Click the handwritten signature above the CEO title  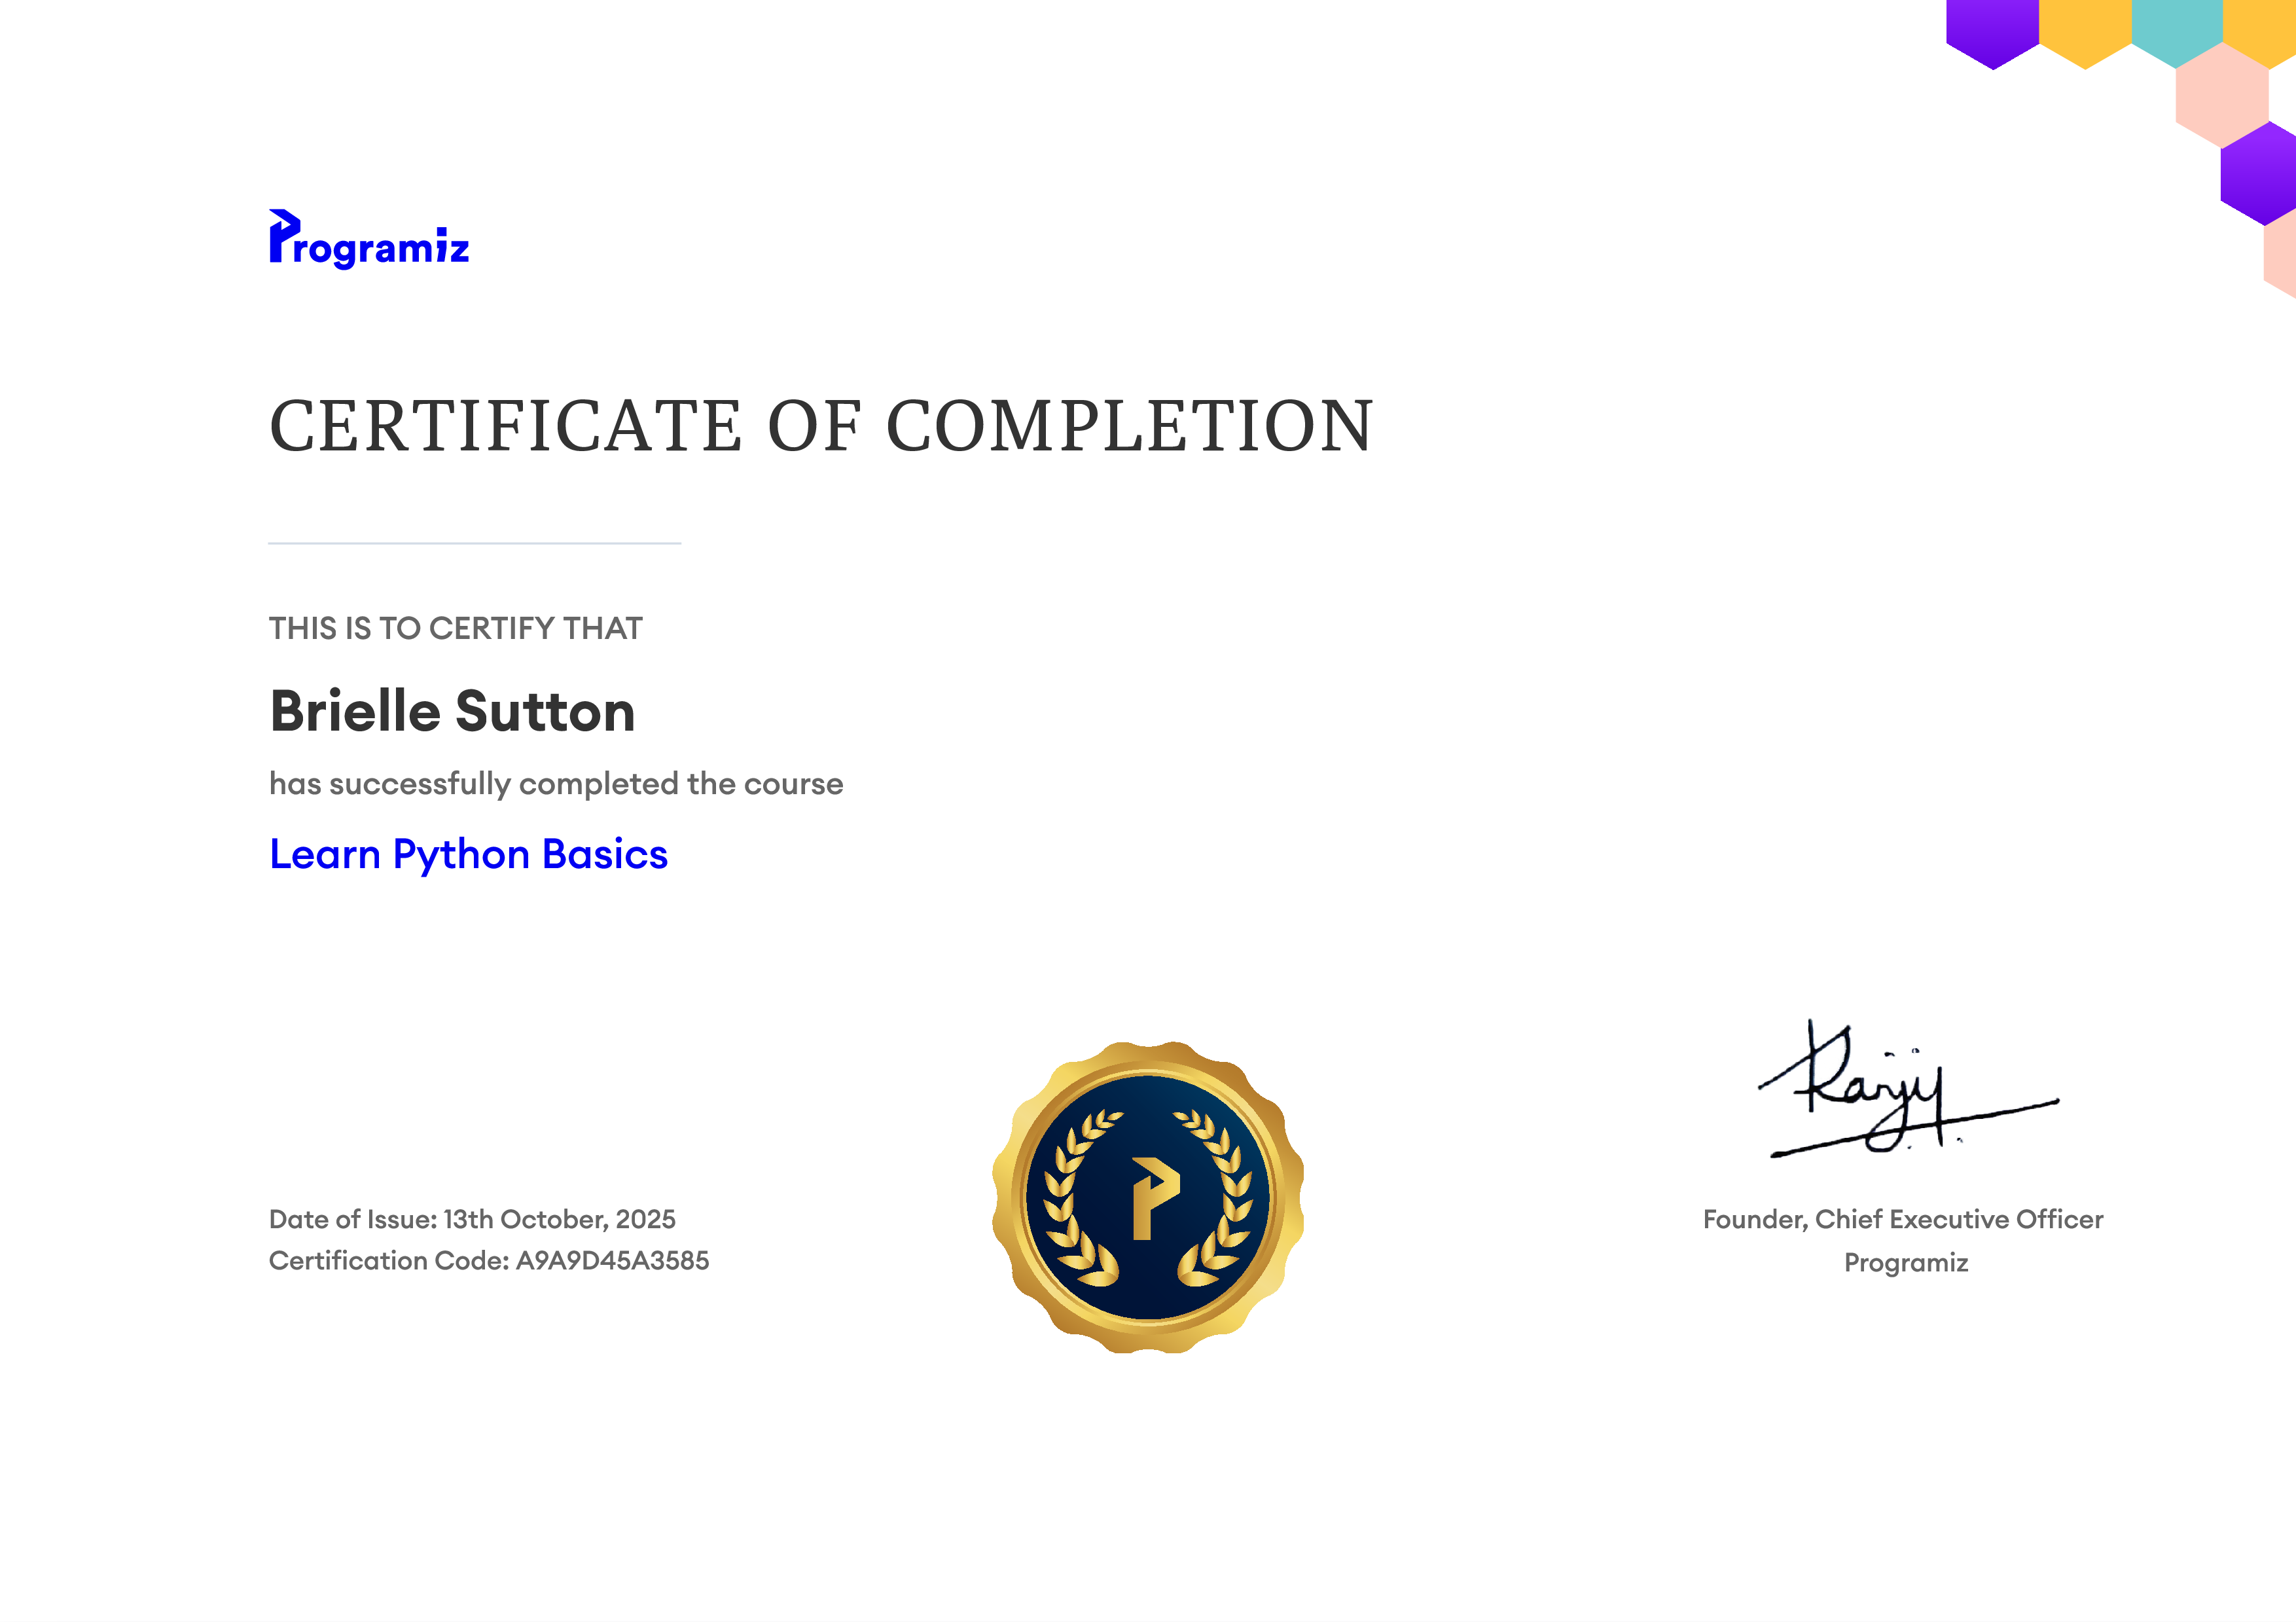pos(1908,1089)
